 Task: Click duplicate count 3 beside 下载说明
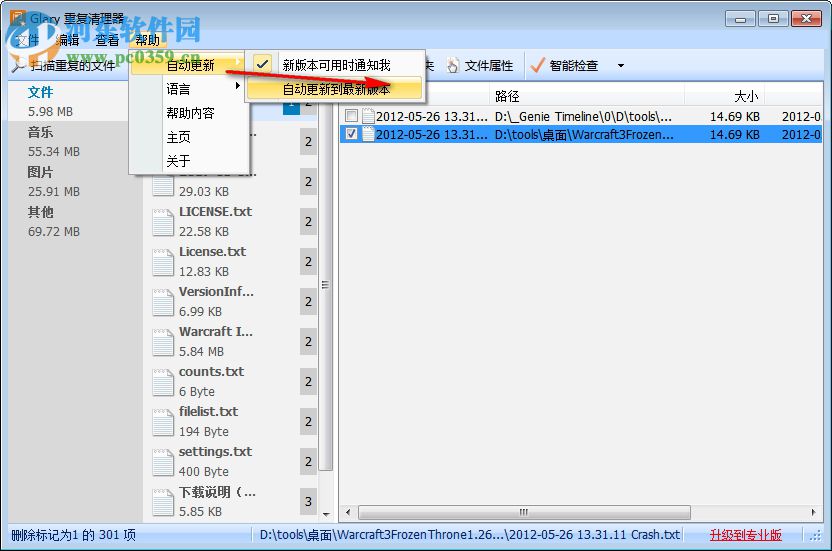(308, 501)
